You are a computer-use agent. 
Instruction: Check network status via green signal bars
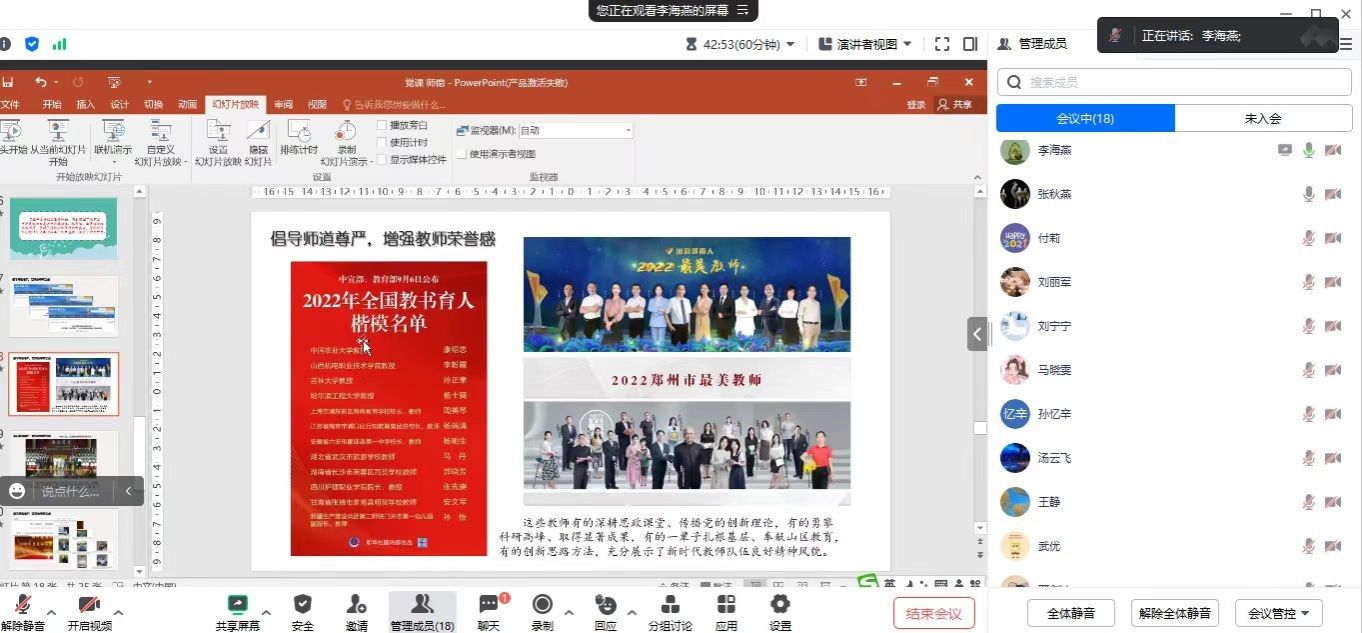(59, 44)
